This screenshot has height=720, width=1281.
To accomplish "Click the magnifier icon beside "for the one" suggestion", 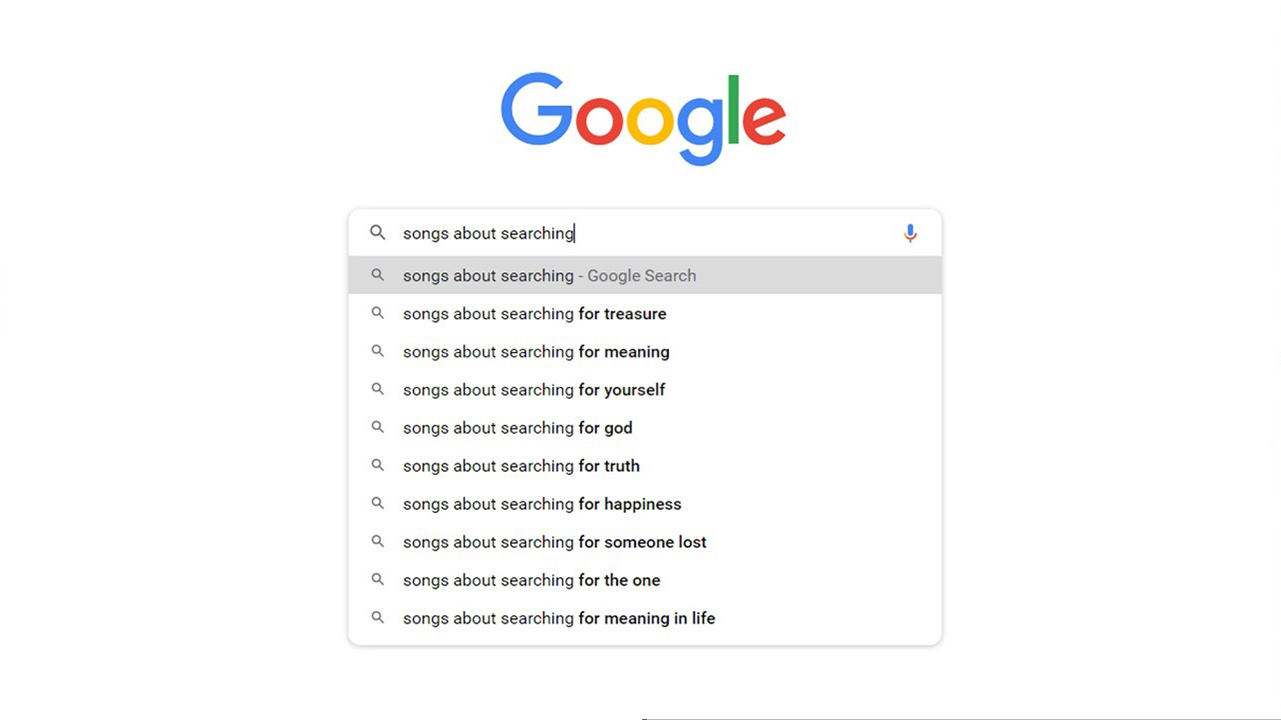I will point(377,579).
